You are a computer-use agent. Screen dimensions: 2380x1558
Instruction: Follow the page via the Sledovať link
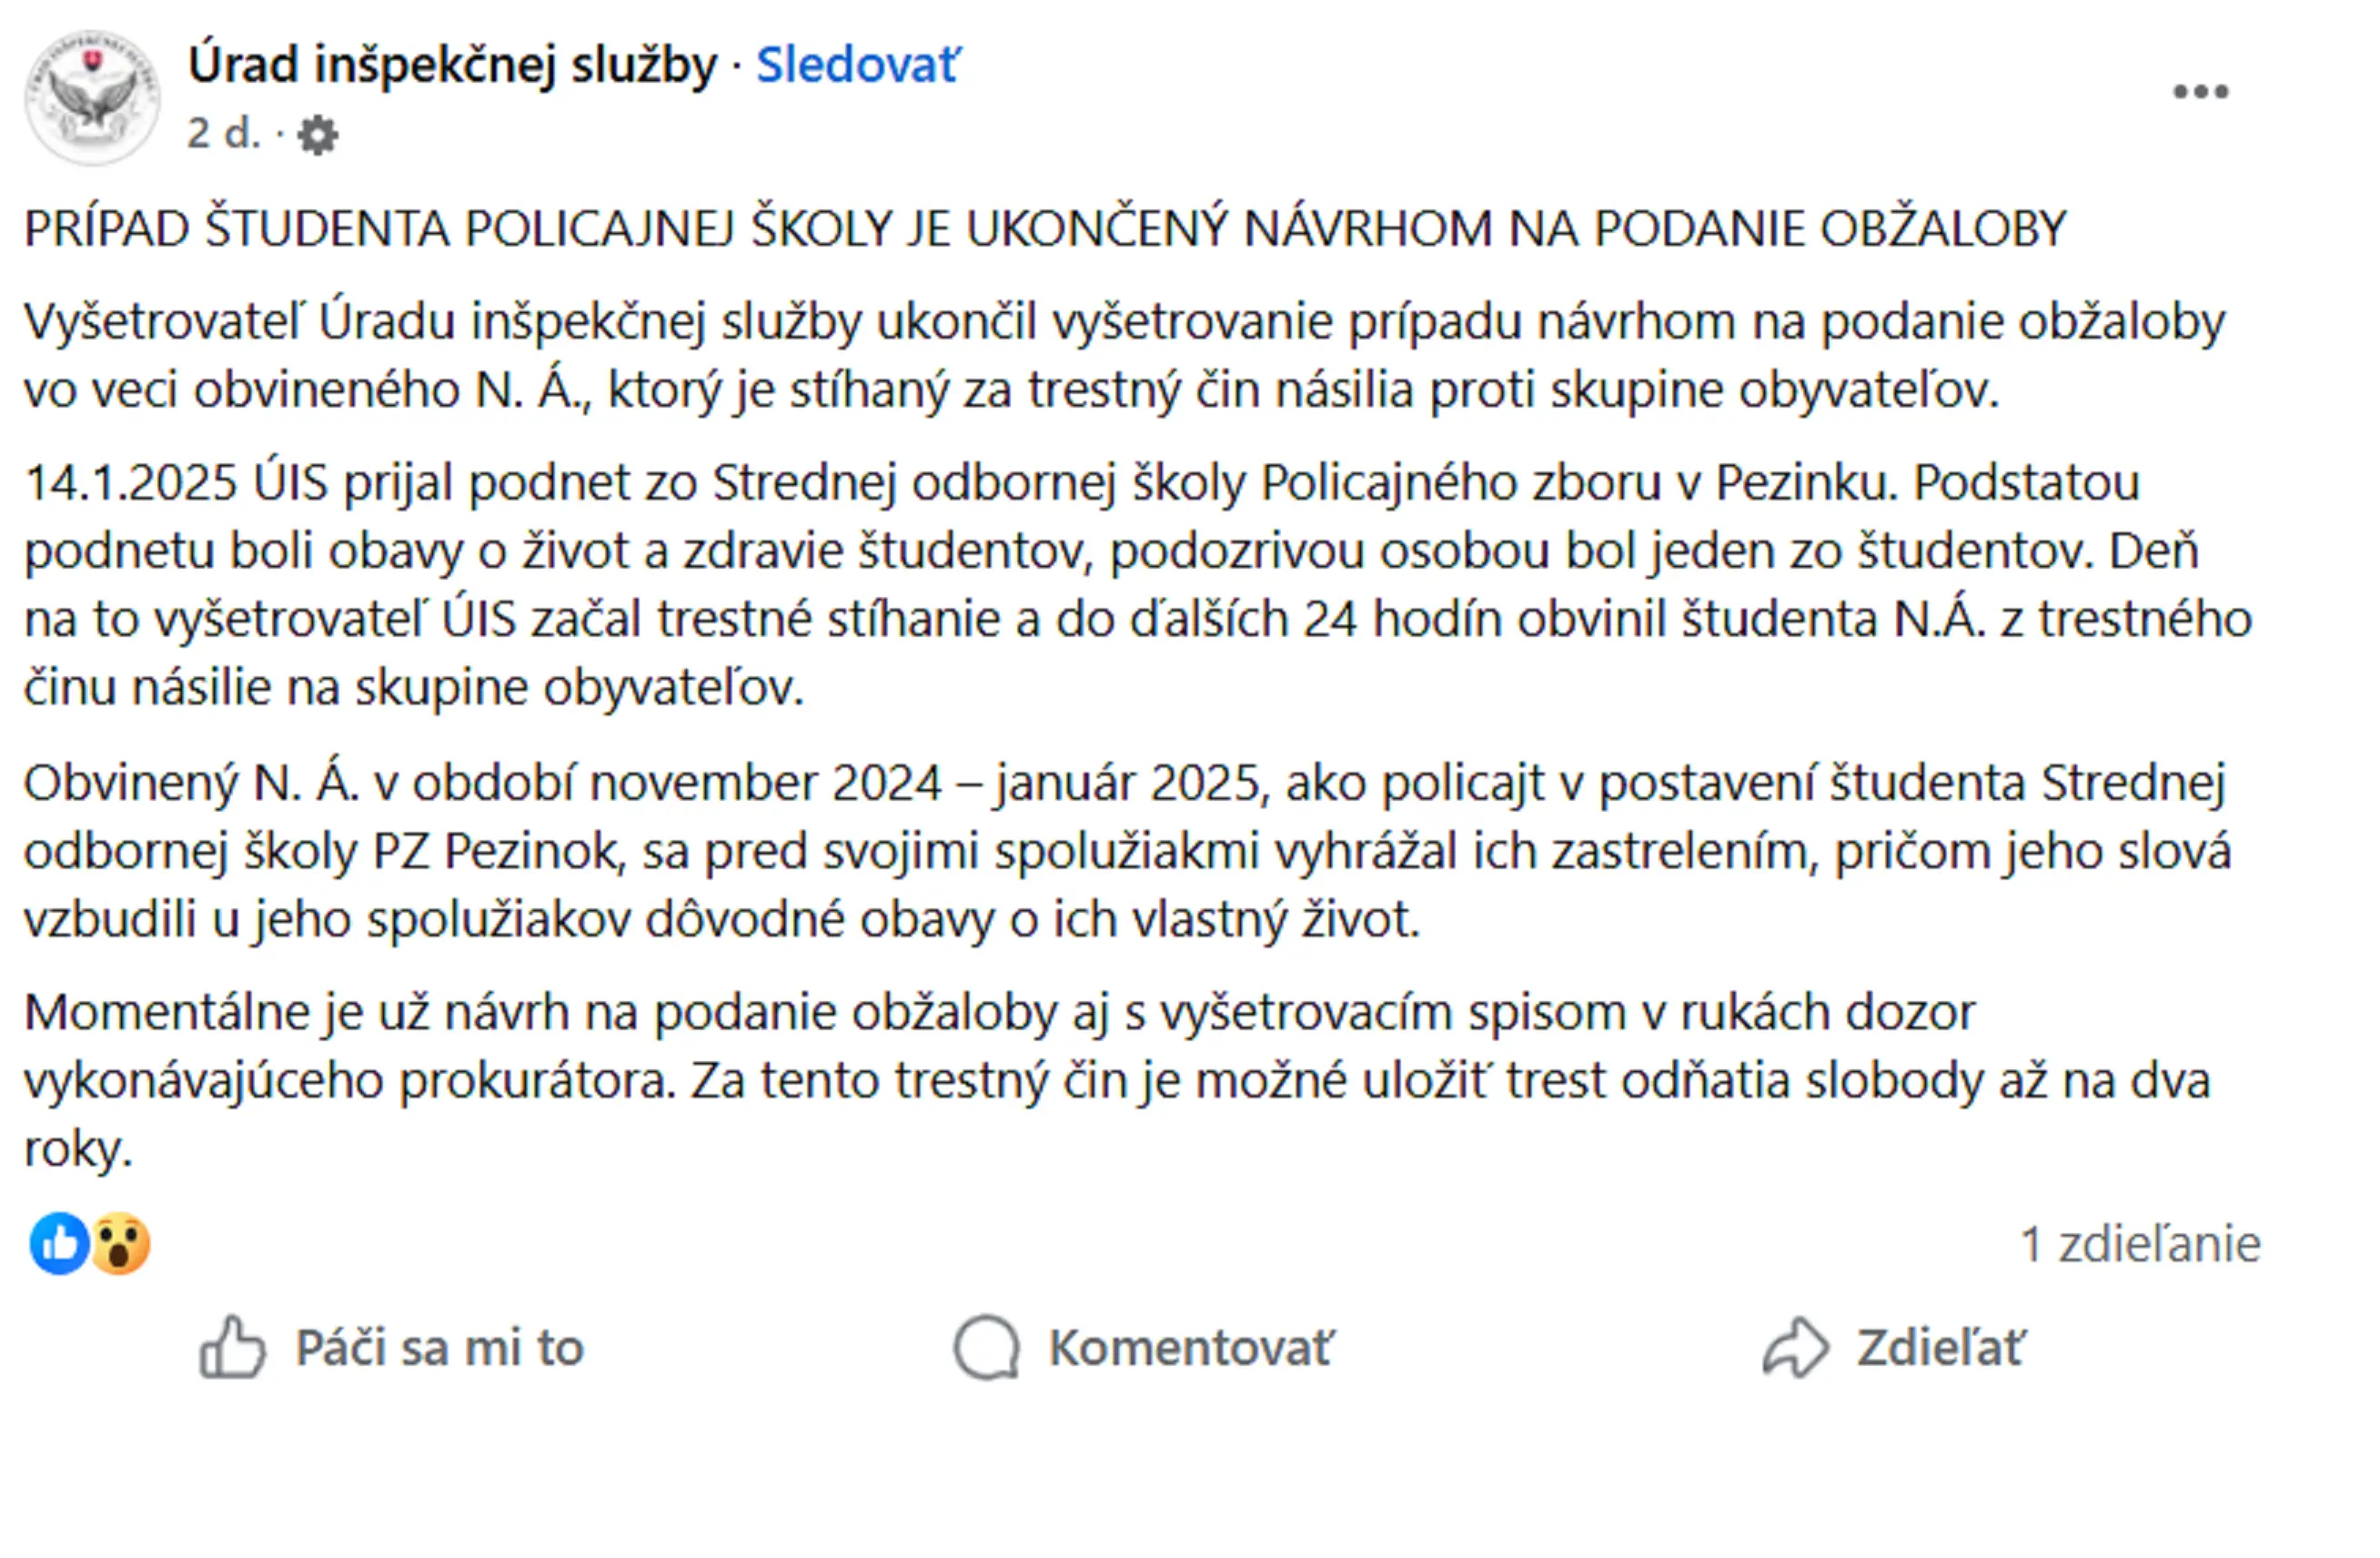pos(857,66)
